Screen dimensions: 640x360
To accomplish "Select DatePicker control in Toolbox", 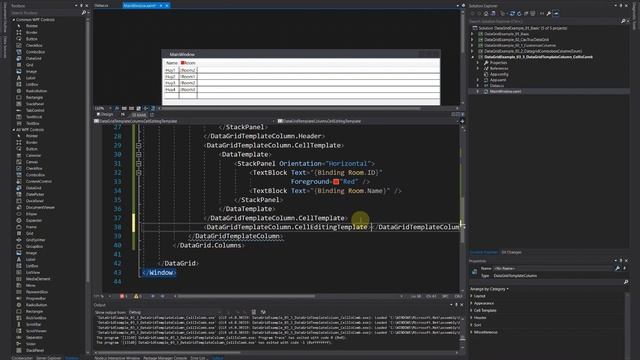I will tap(35, 194).
